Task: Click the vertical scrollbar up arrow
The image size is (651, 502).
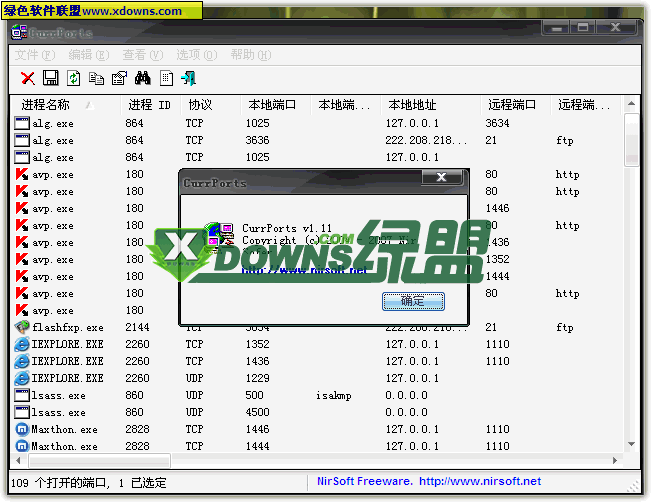Action: (631, 103)
